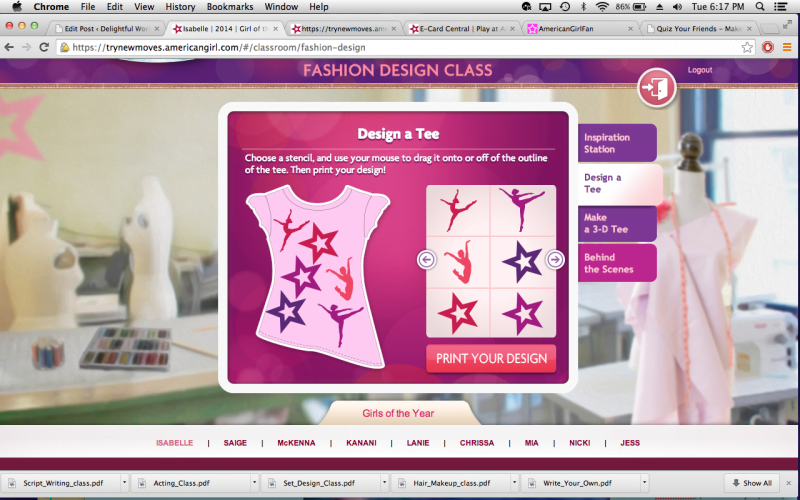This screenshot has width=800, height=500.
Task: Select NICKI in the girls list
Action: click(580, 443)
